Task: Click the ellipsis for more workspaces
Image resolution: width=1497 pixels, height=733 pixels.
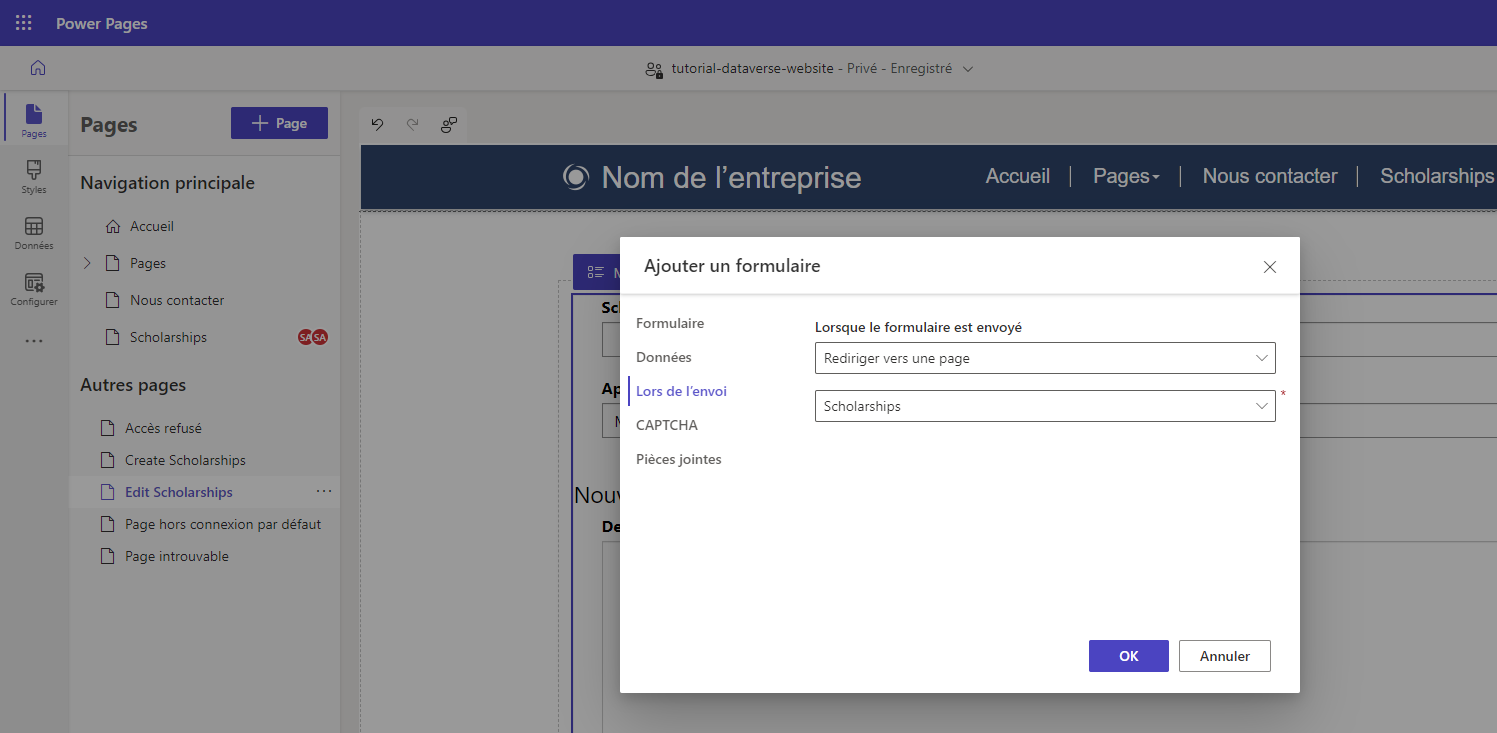Action: coord(33,340)
